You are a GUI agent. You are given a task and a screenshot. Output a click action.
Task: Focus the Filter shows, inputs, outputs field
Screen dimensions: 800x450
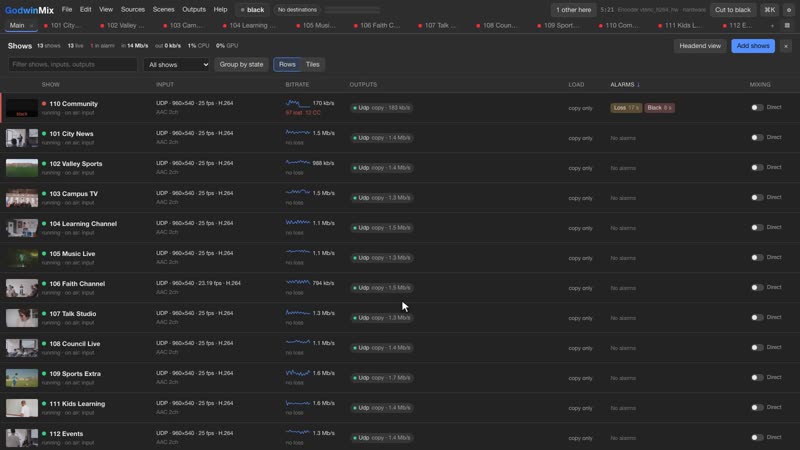pyautogui.click(x=72, y=64)
